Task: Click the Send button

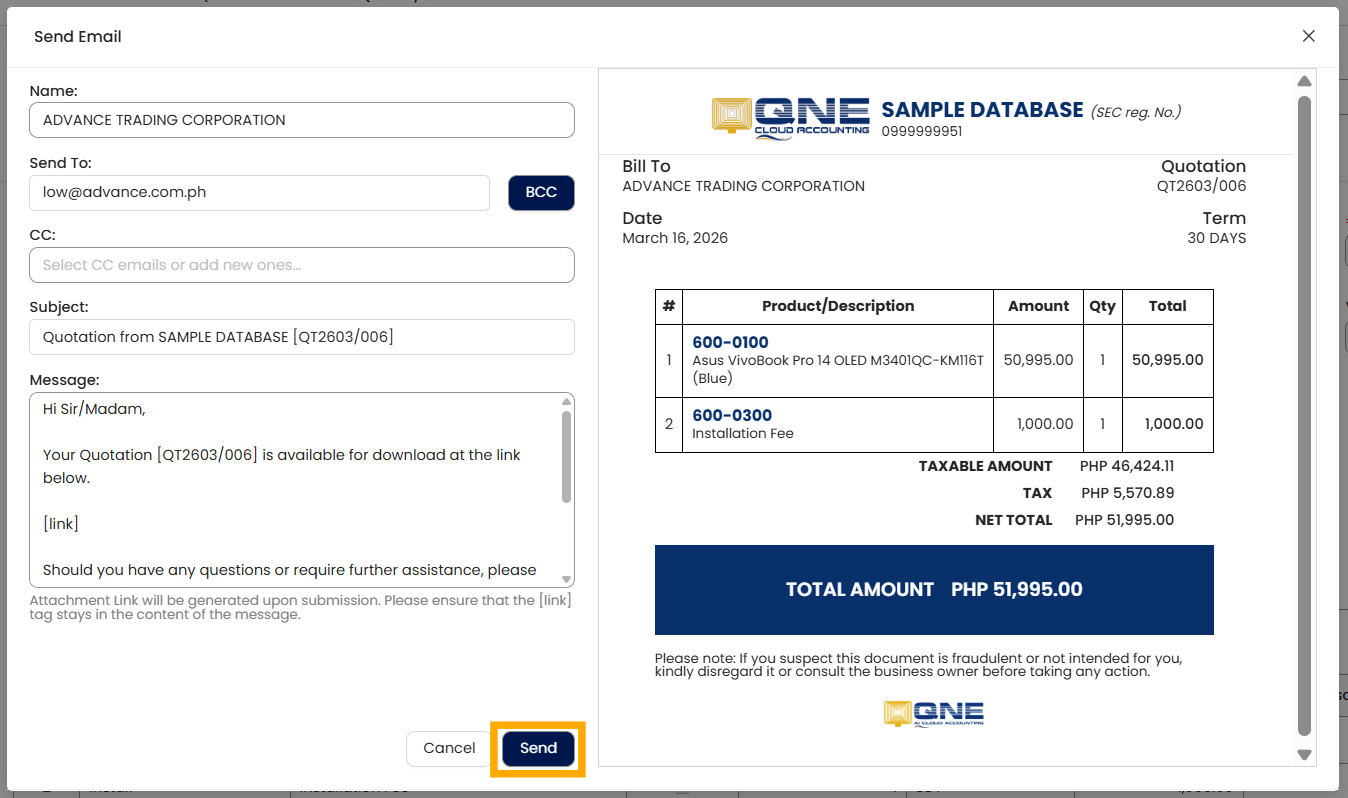Action: point(538,748)
